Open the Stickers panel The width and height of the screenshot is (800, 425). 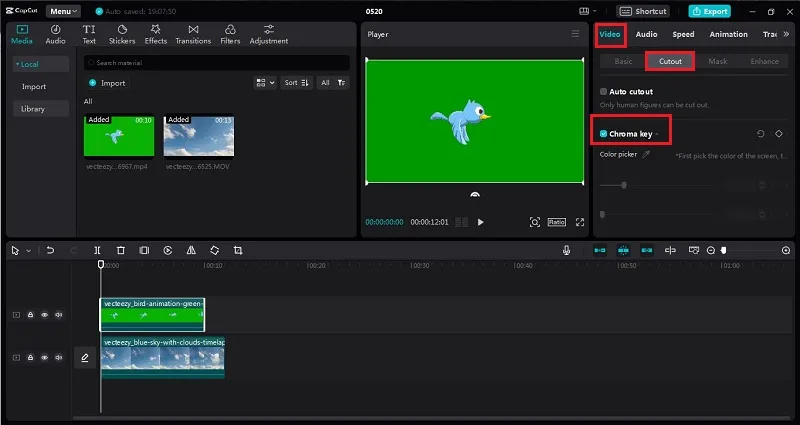[x=122, y=34]
